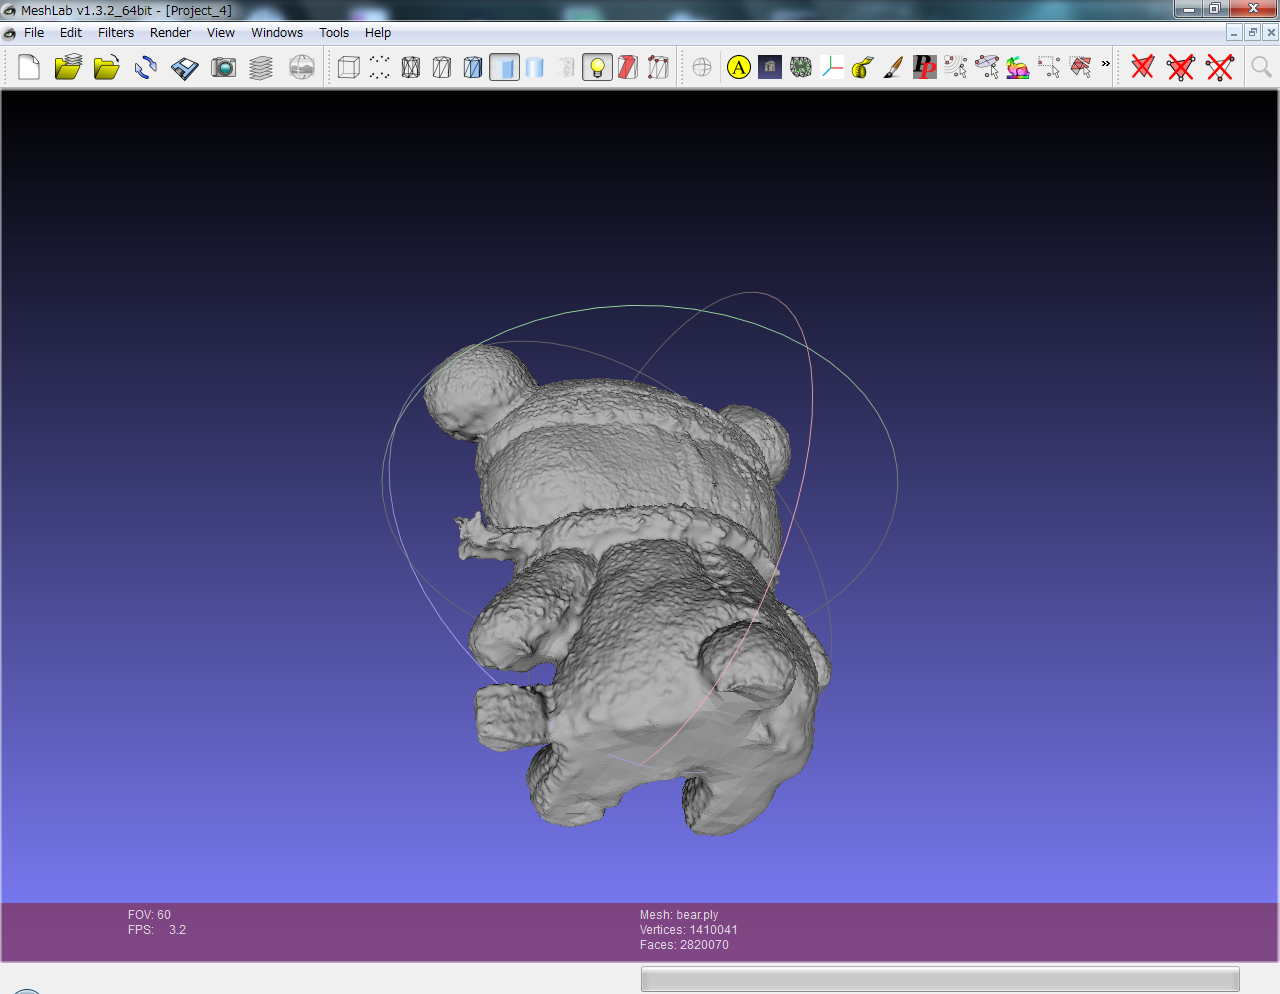
Task: Click the plane selection cursor tool icon
Action: click(x=987, y=67)
